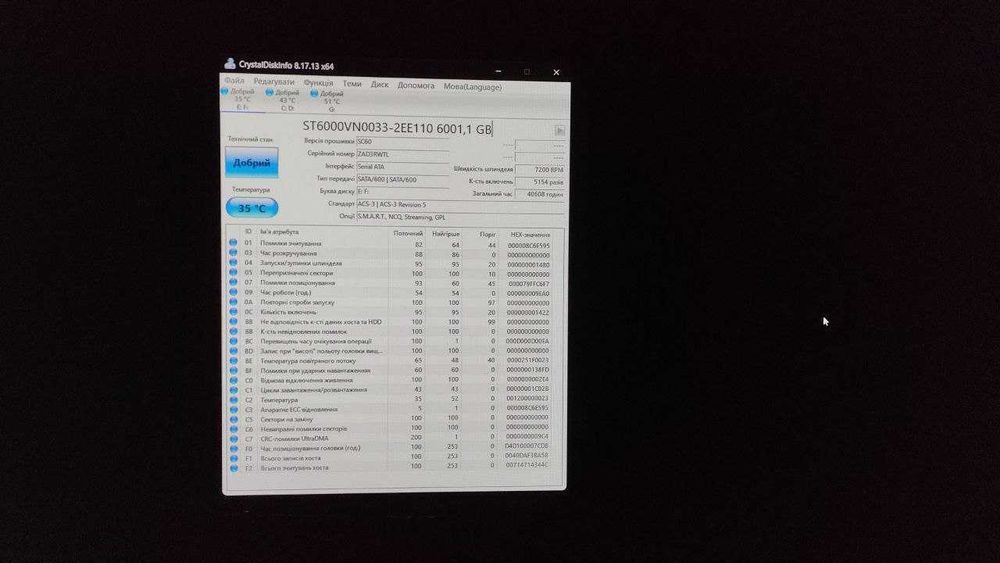This screenshot has width=1000, height=563.
Task: Click status icon of attribute 05
Action: click(x=233, y=272)
